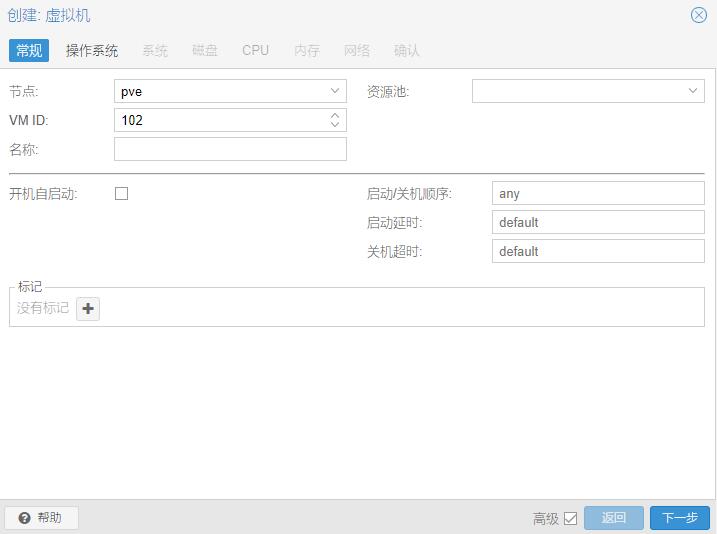Enable the 开机自启动 checkbox
The height and width of the screenshot is (534, 717).
point(122,194)
